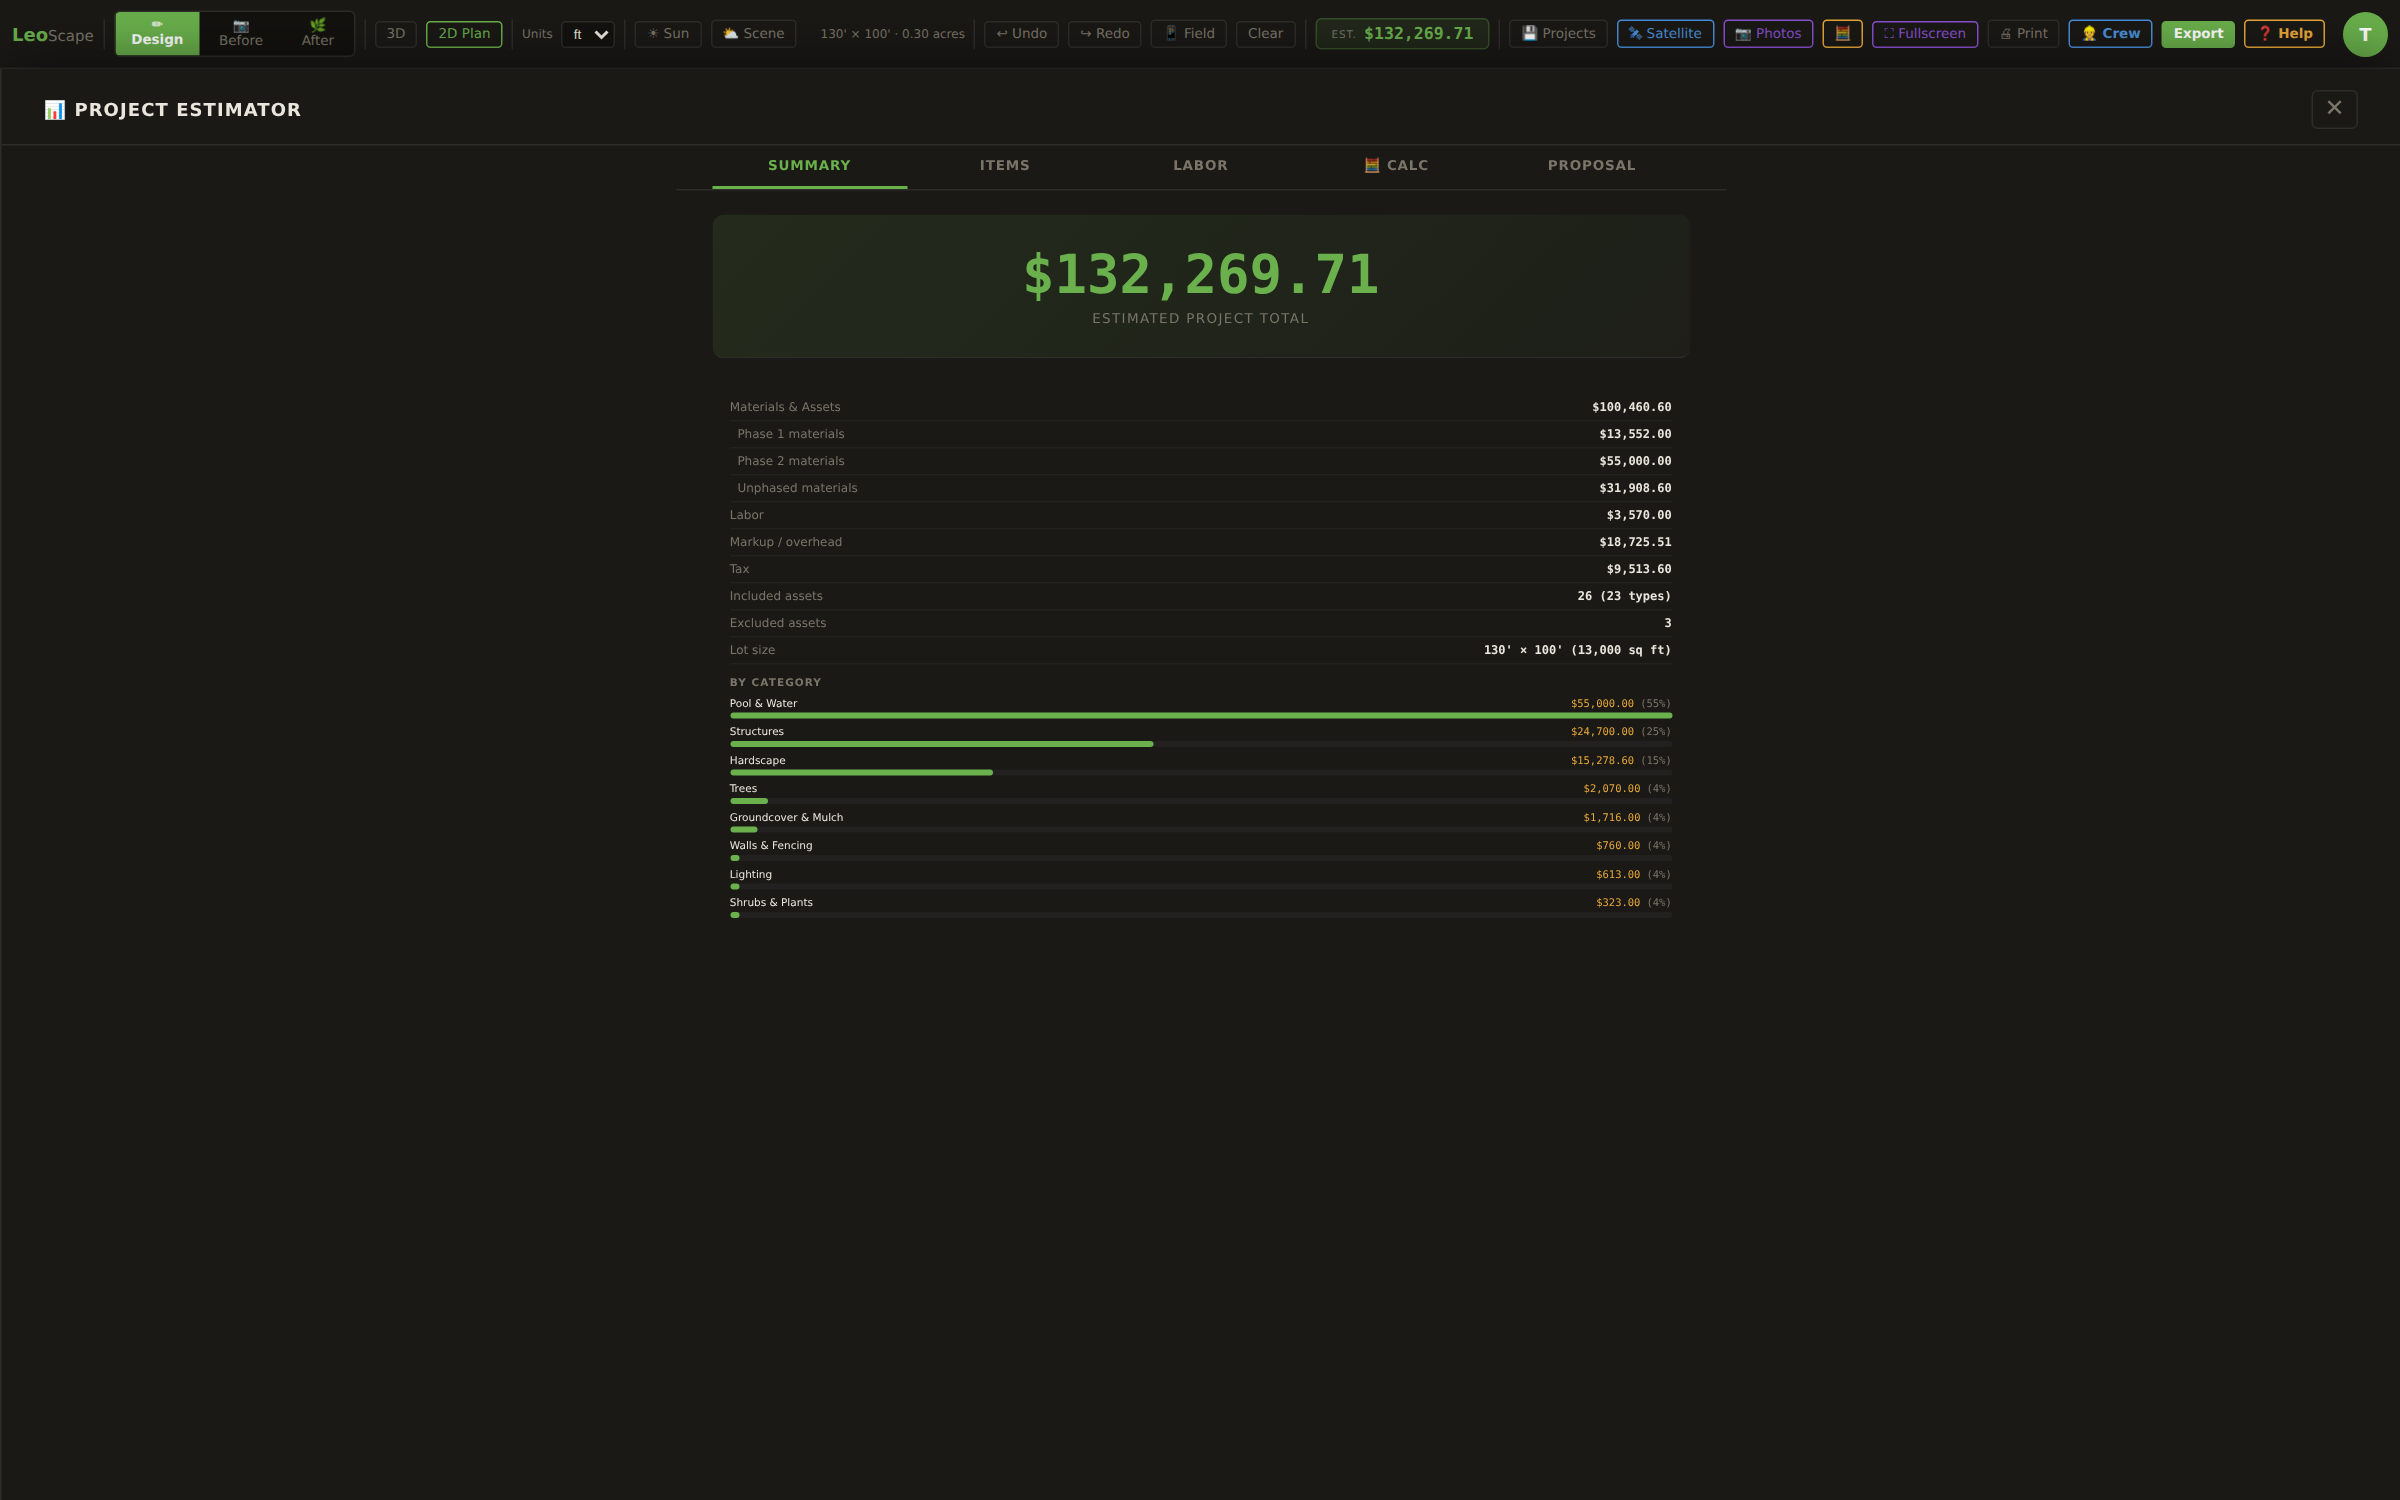Click Phase 1 materials row

coord(1200,434)
